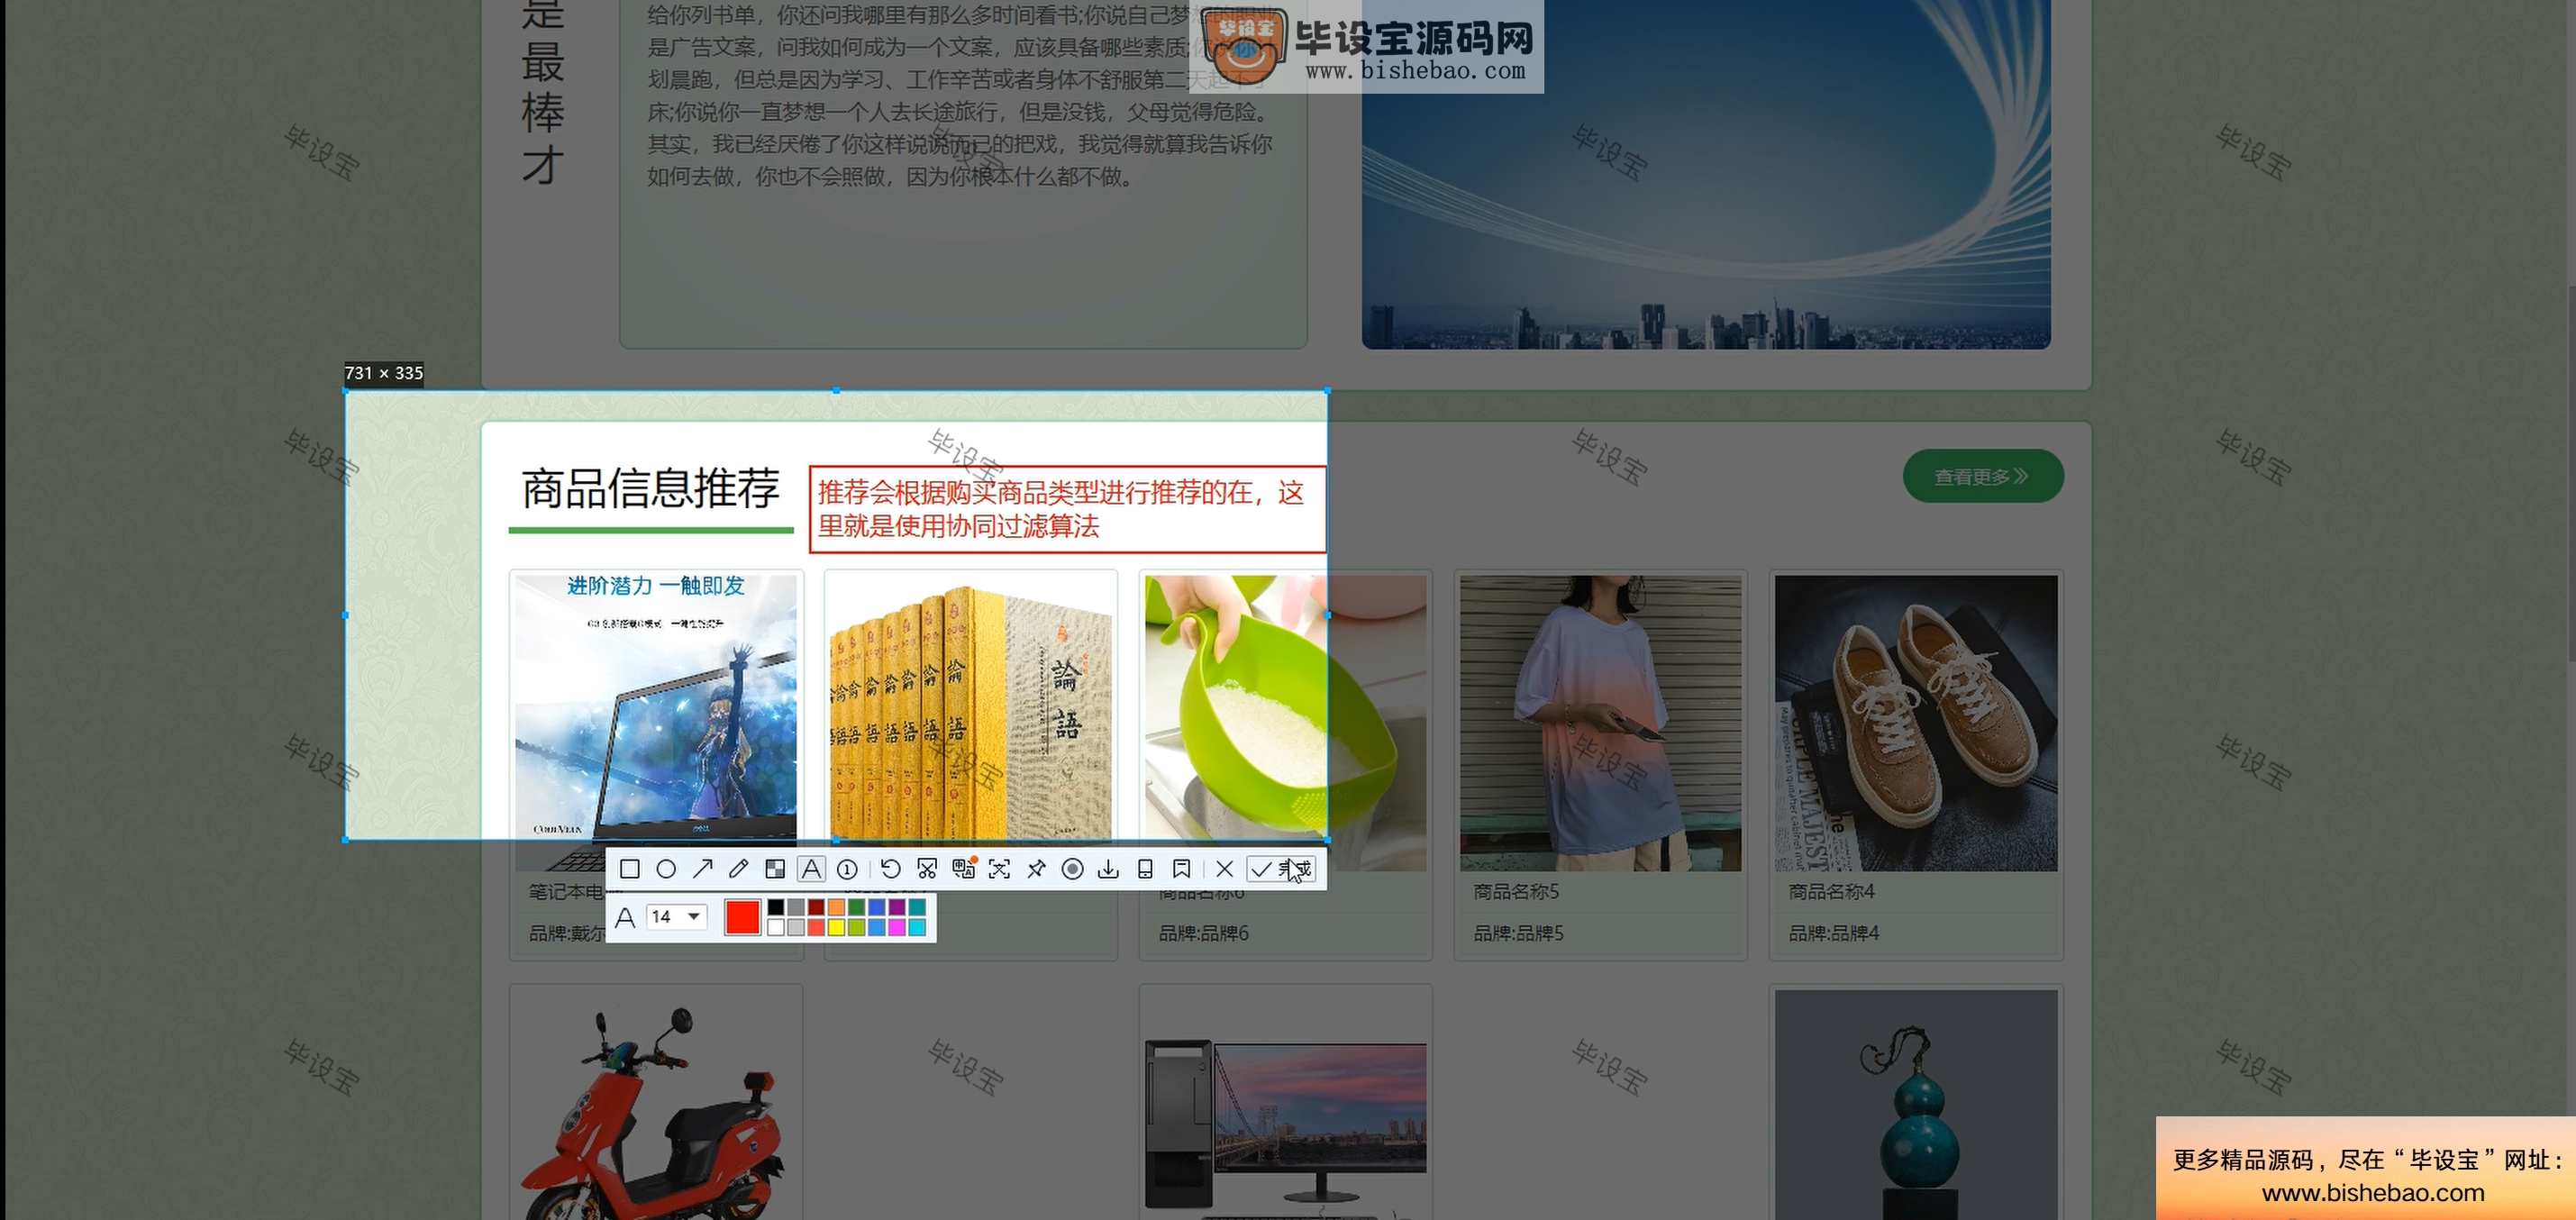
Task: Click the 完成 finish button
Action: (x=1281, y=869)
